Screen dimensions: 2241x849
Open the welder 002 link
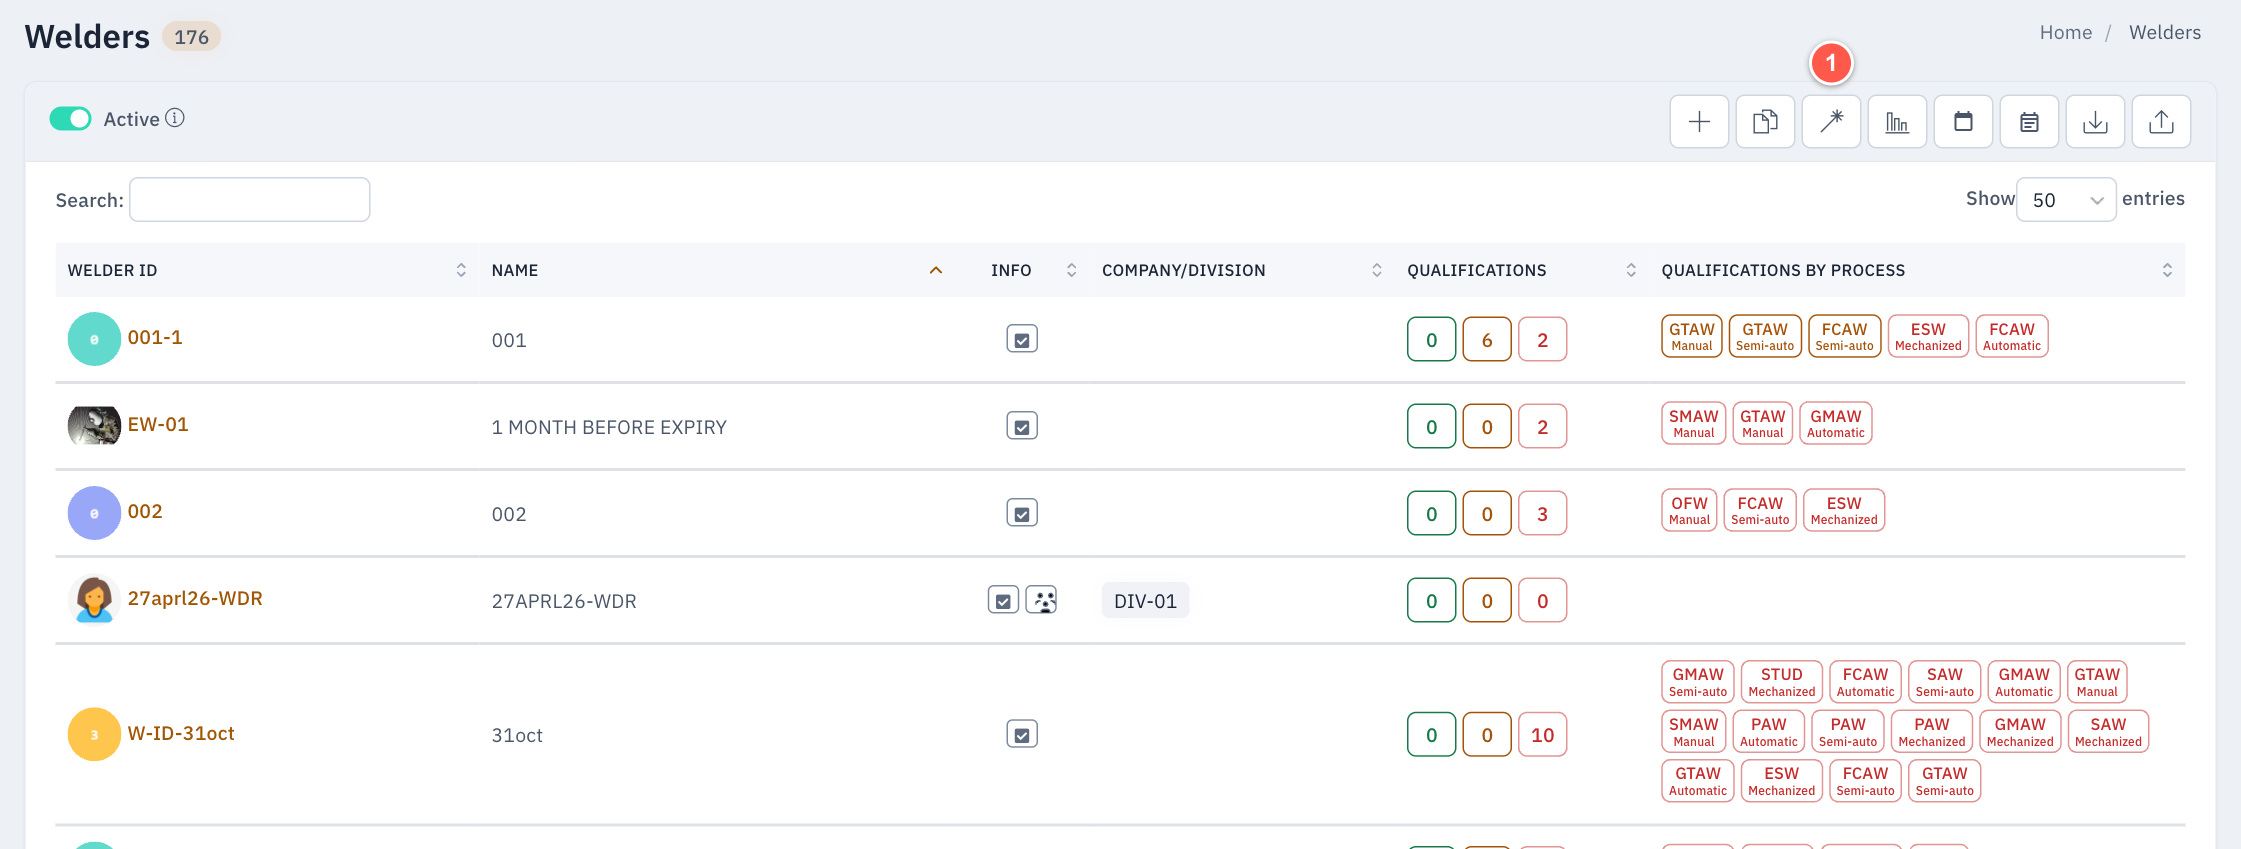(x=145, y=512)
